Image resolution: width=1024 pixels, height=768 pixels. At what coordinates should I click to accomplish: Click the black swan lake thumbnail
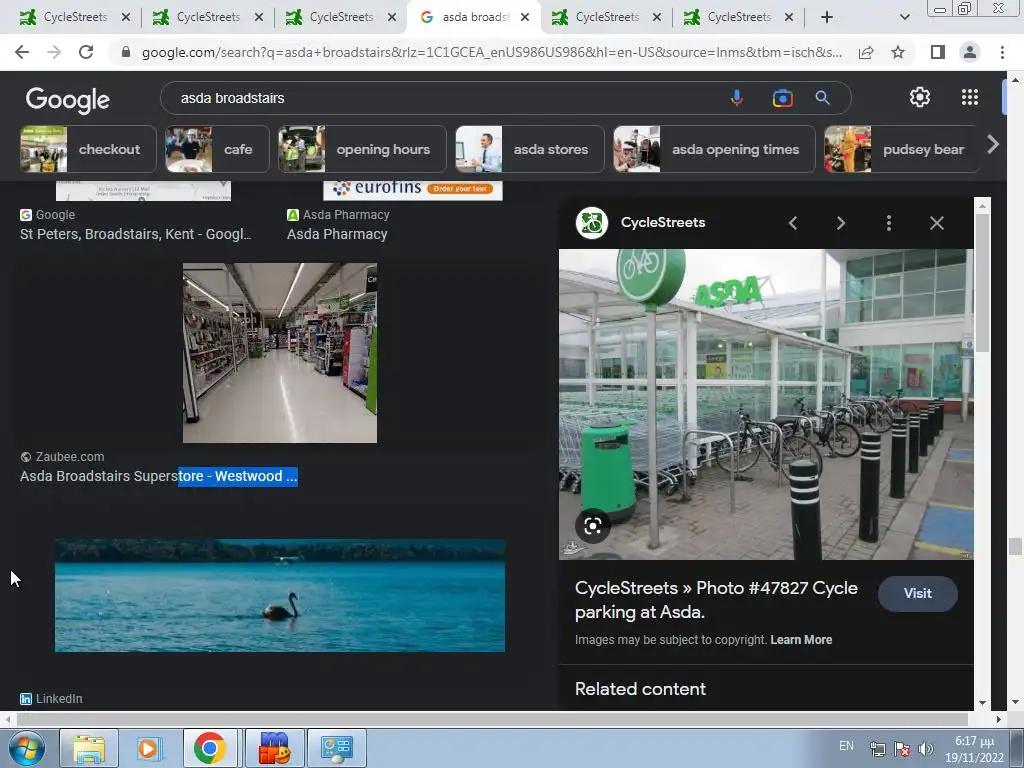point(280,596)
